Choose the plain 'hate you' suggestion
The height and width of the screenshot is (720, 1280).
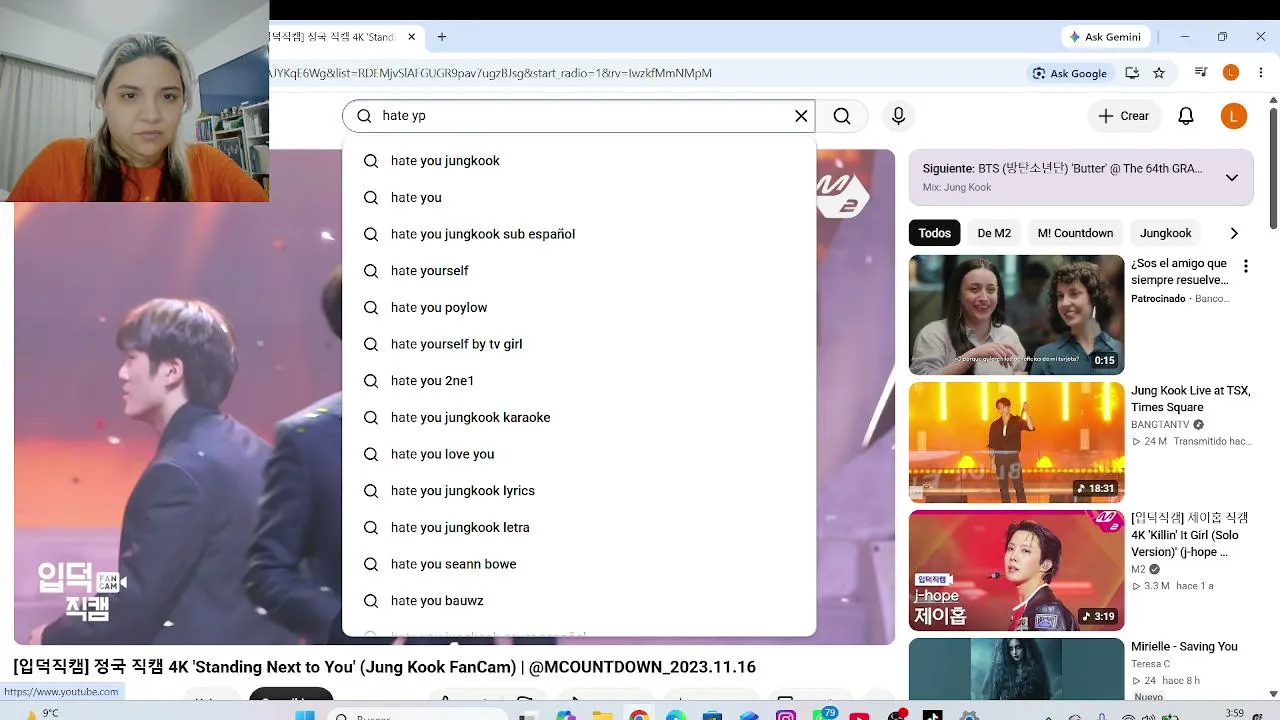579,198
